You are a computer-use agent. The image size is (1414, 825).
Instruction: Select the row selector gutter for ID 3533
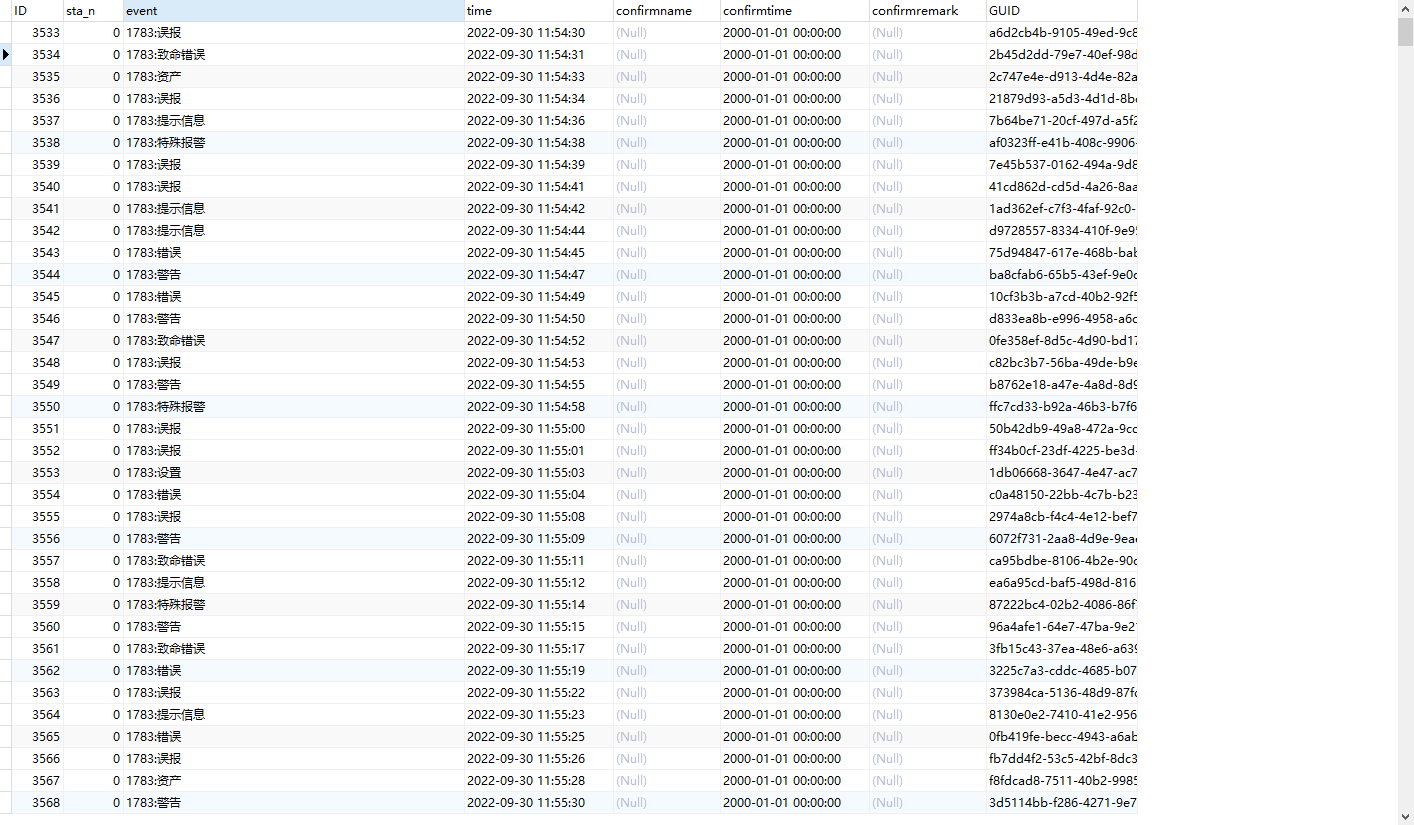coord(6,32)
